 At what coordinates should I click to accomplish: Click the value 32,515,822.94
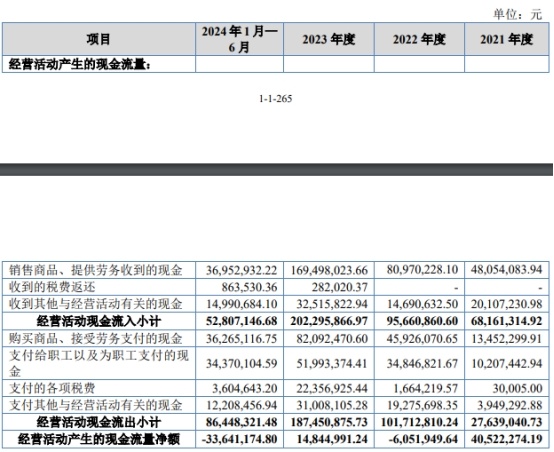(x=332, y=304)
